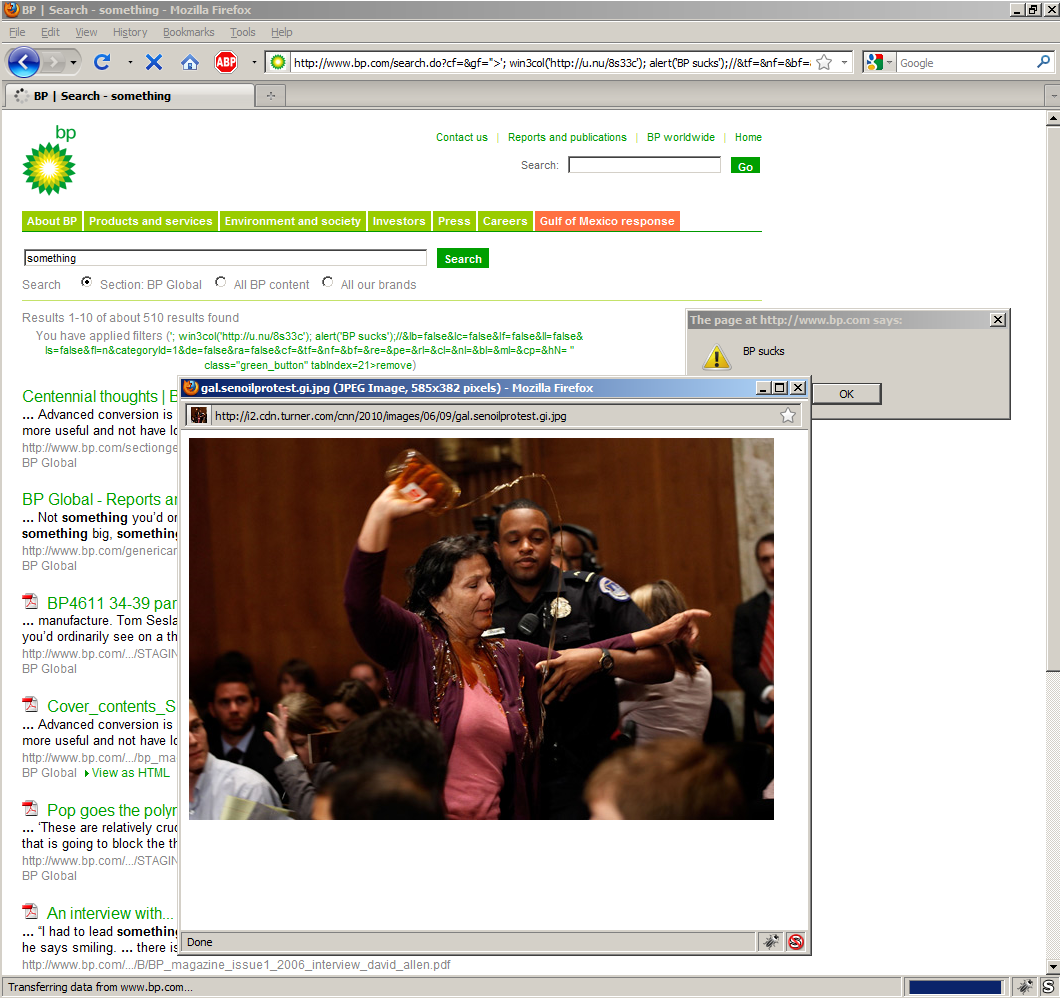This screenshot has height=998, width=1060.
Task: Click the BP site favicon in address bar
Action: tap(277, 63)
